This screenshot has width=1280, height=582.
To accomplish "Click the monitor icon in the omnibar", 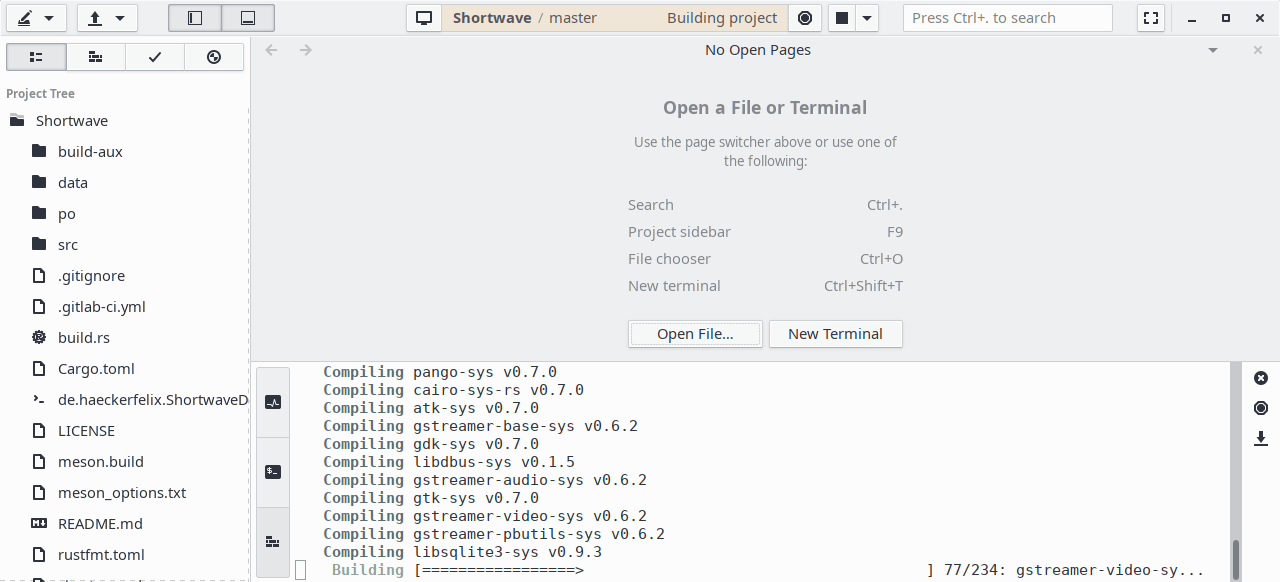I will pos(424,18).
